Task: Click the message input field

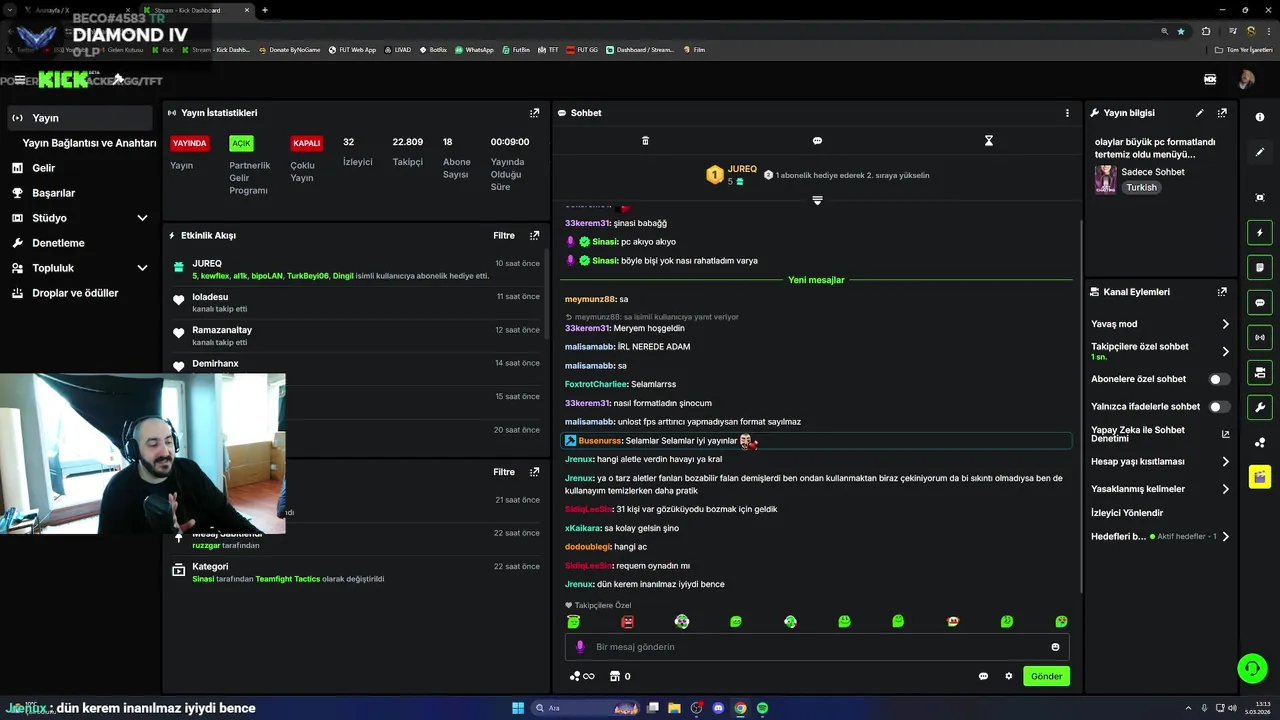Action: click(x=816, y=647)
